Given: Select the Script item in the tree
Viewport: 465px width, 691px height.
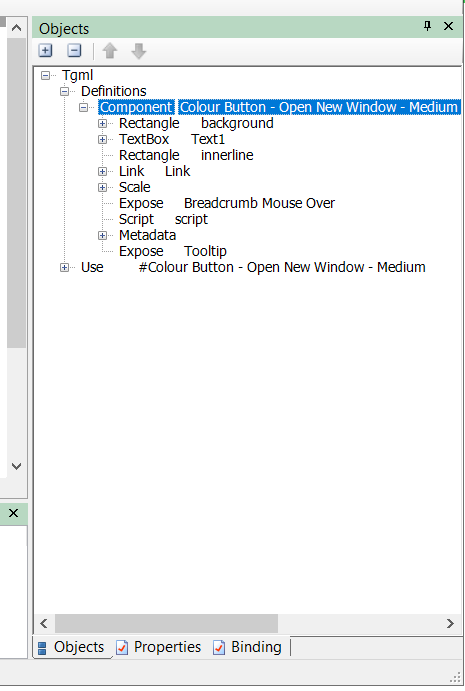Looking at the screenshot, I should click(163, 219).
